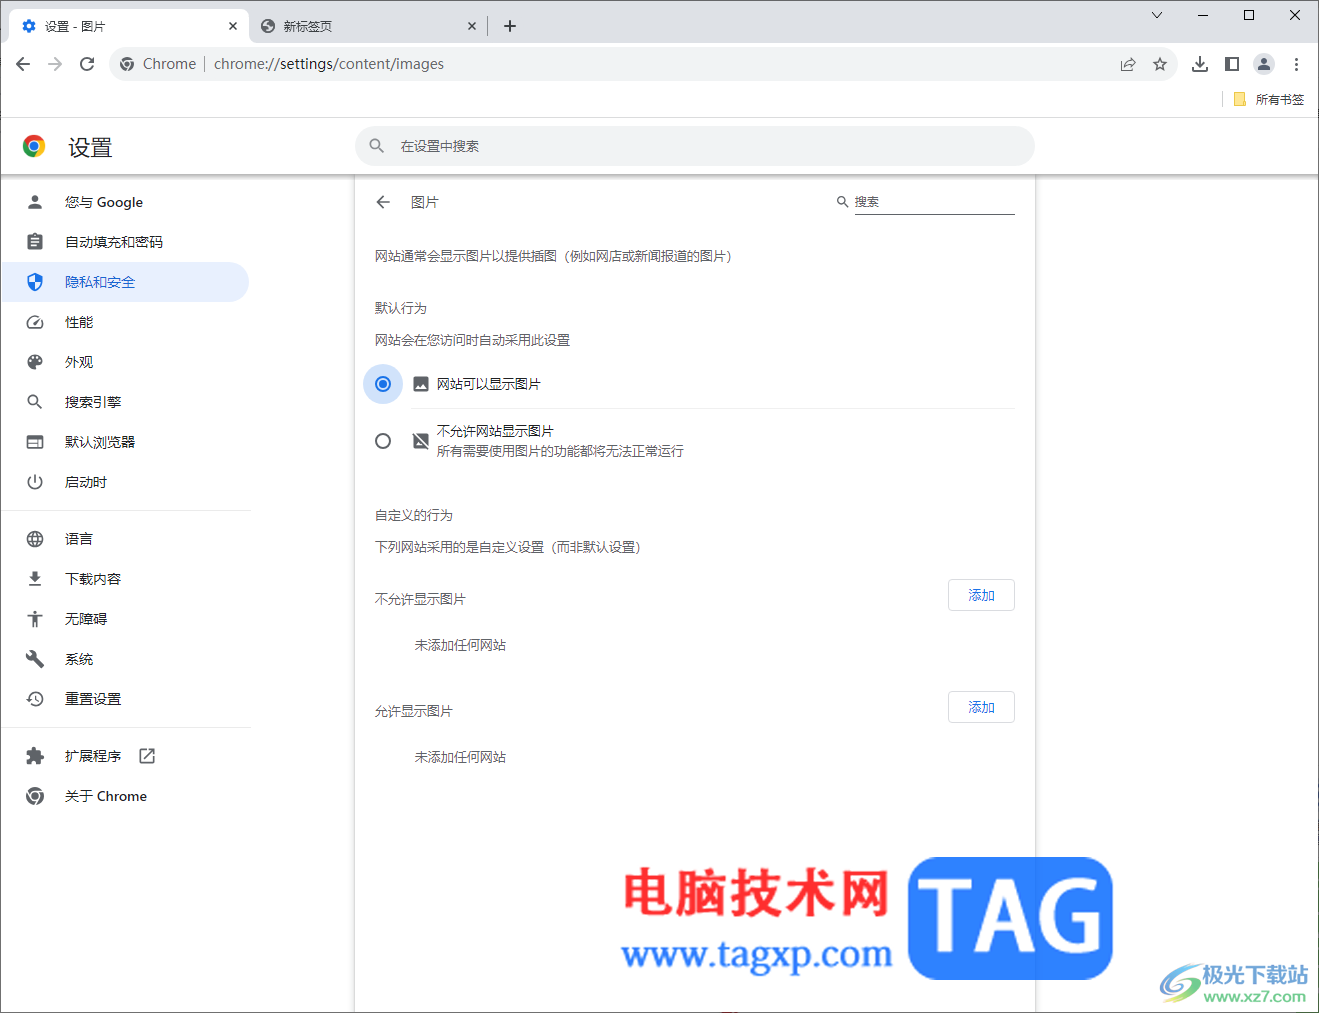The height and width of the screenshot is (1013, 1319).
Task: Go to 自动填充和密码 section
Action: click(125, 242)
